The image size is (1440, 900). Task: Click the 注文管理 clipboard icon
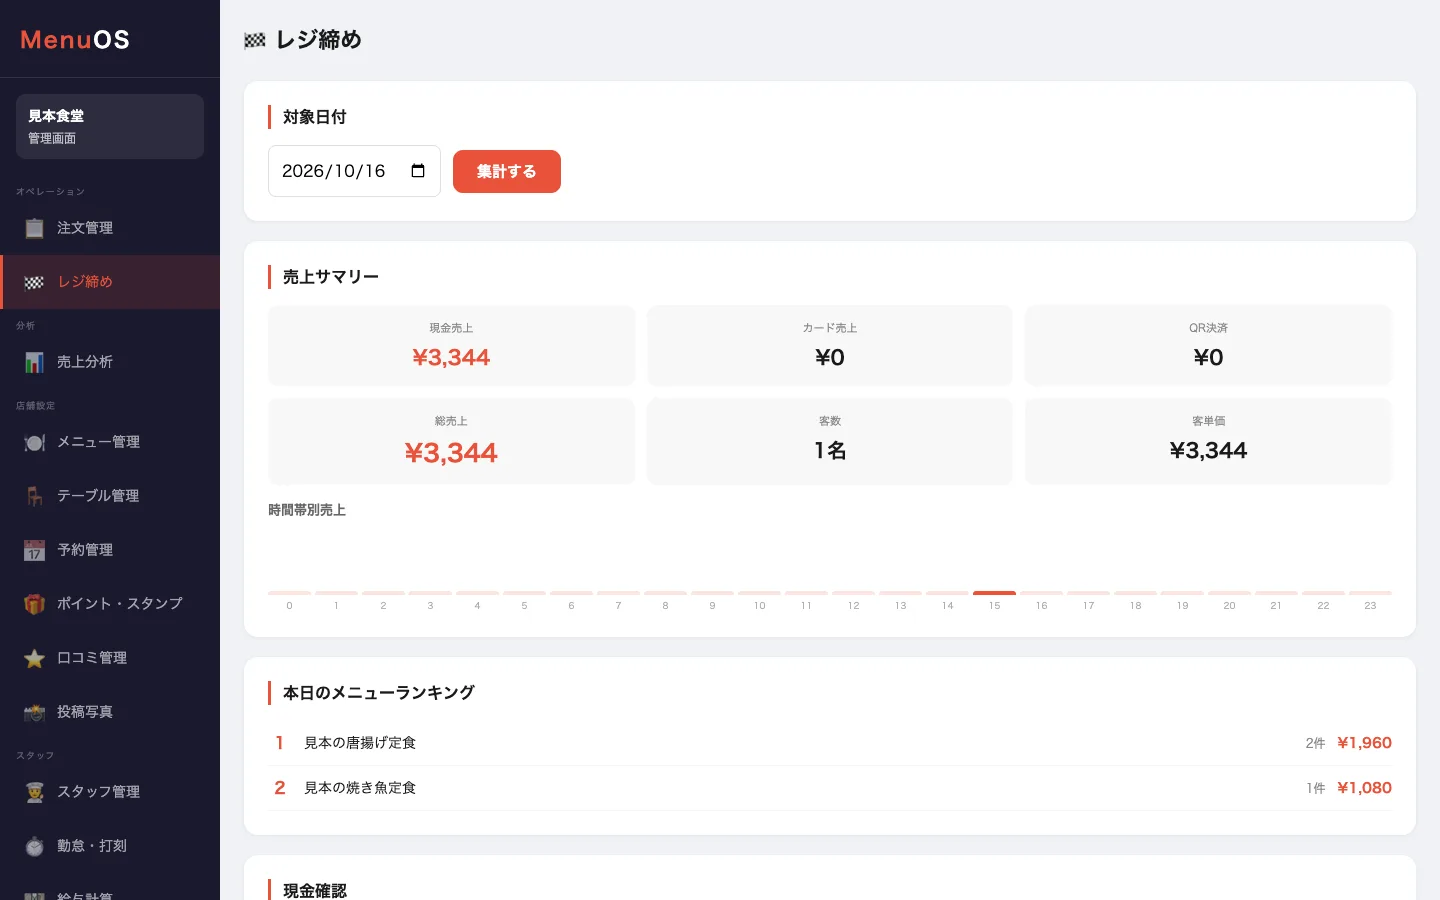(x=34, y=228)
